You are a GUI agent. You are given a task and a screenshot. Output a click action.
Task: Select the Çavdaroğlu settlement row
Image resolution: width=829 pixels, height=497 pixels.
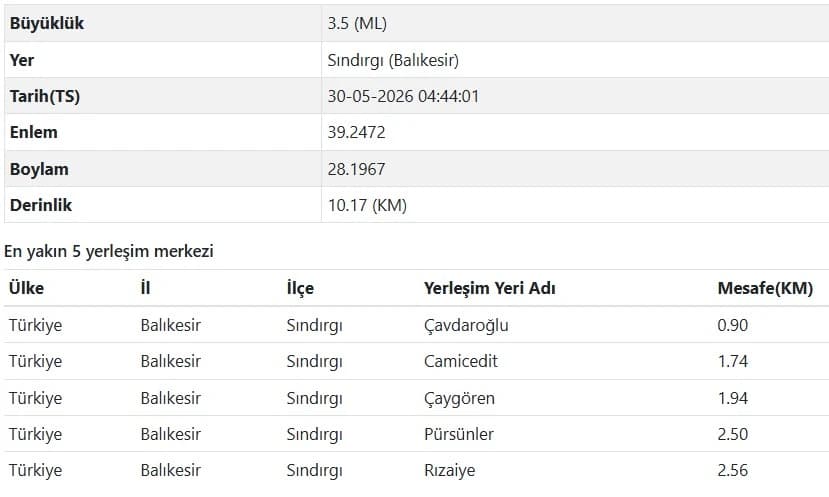click(417, 325)
